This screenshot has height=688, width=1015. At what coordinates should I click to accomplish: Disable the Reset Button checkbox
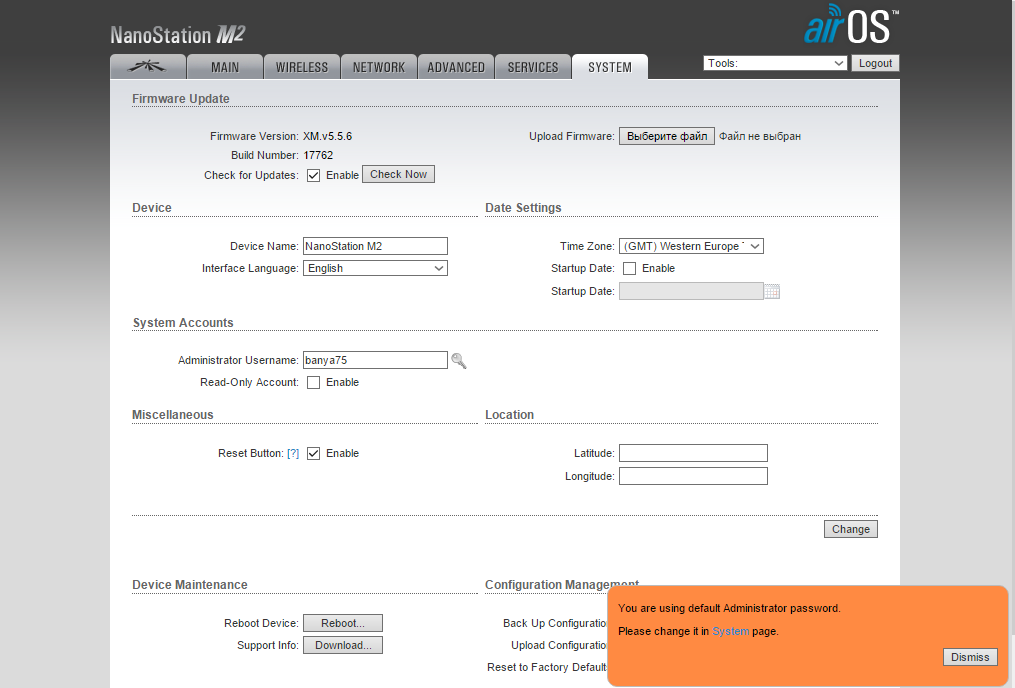click(313, 453)
